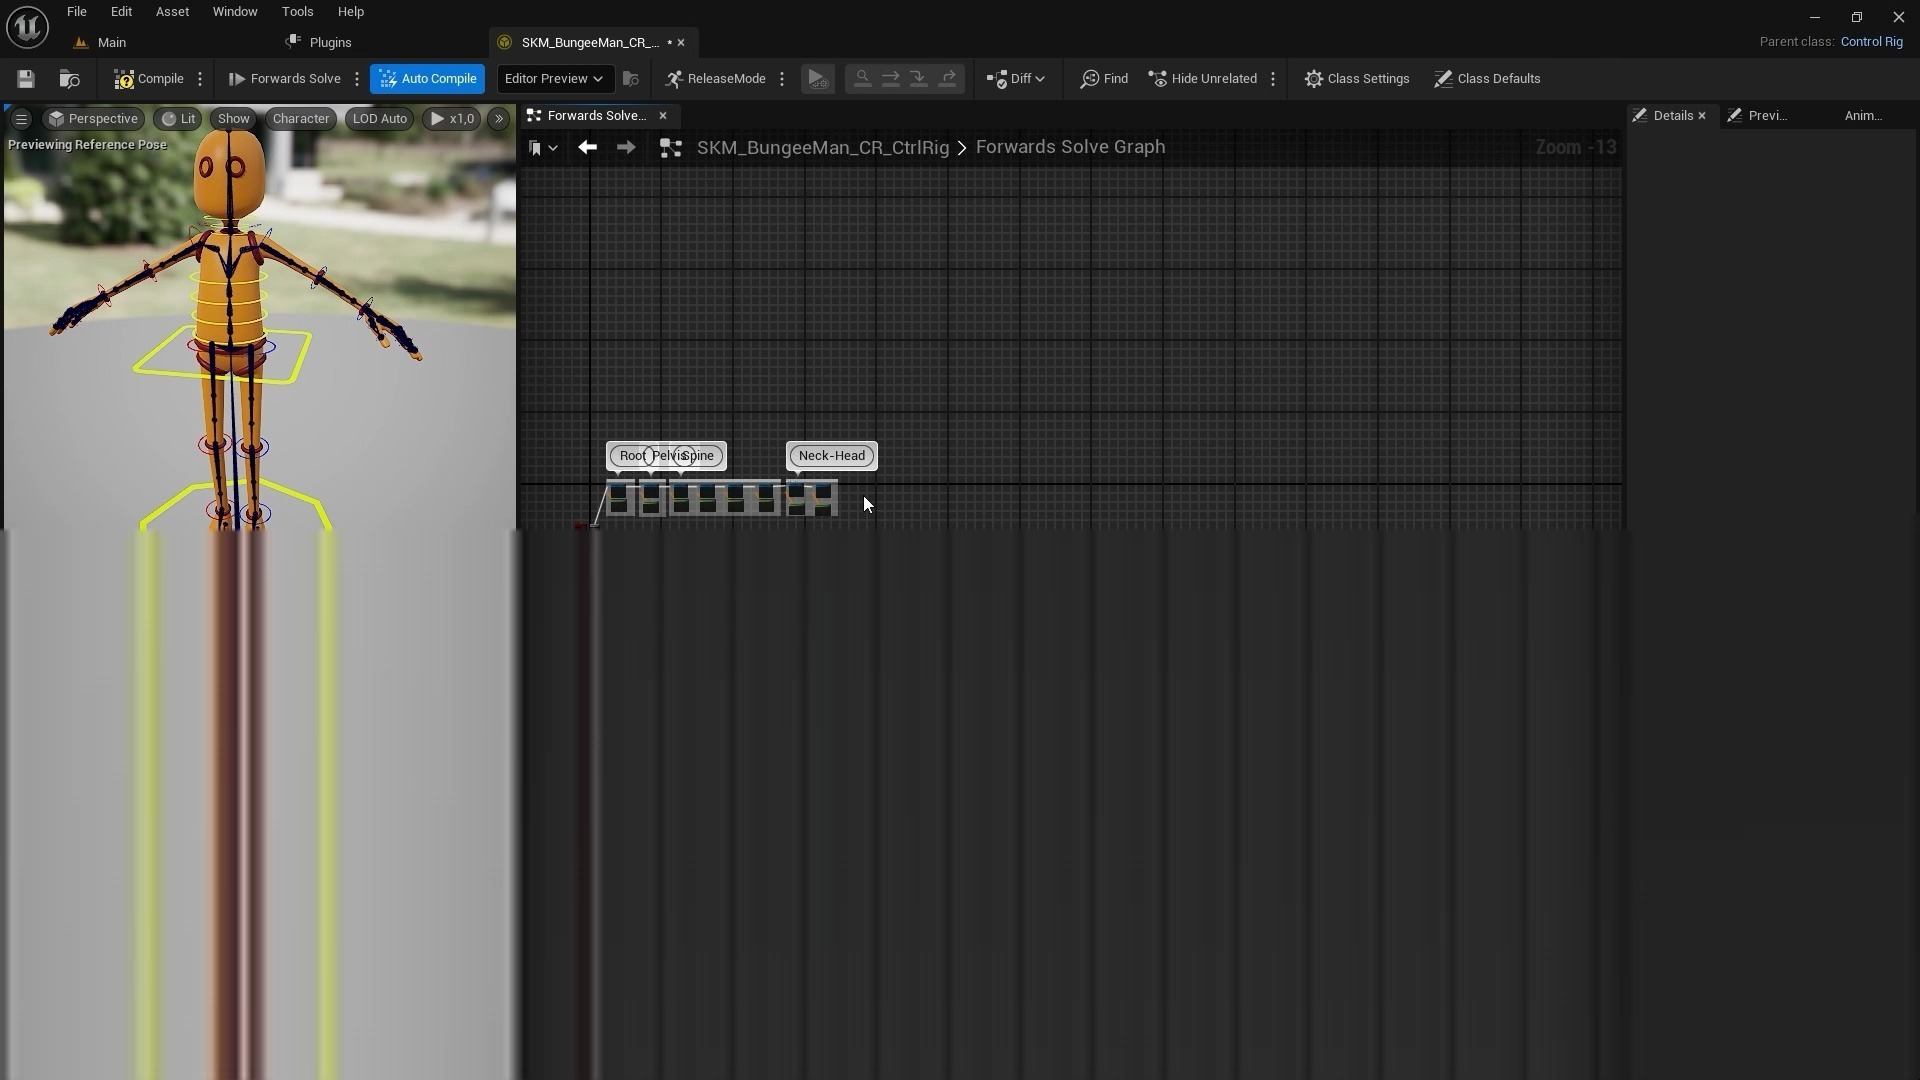Viewport: 1920px width, 1080px height.
Task: Toggle Auto Compile
Action: (428, 79)
